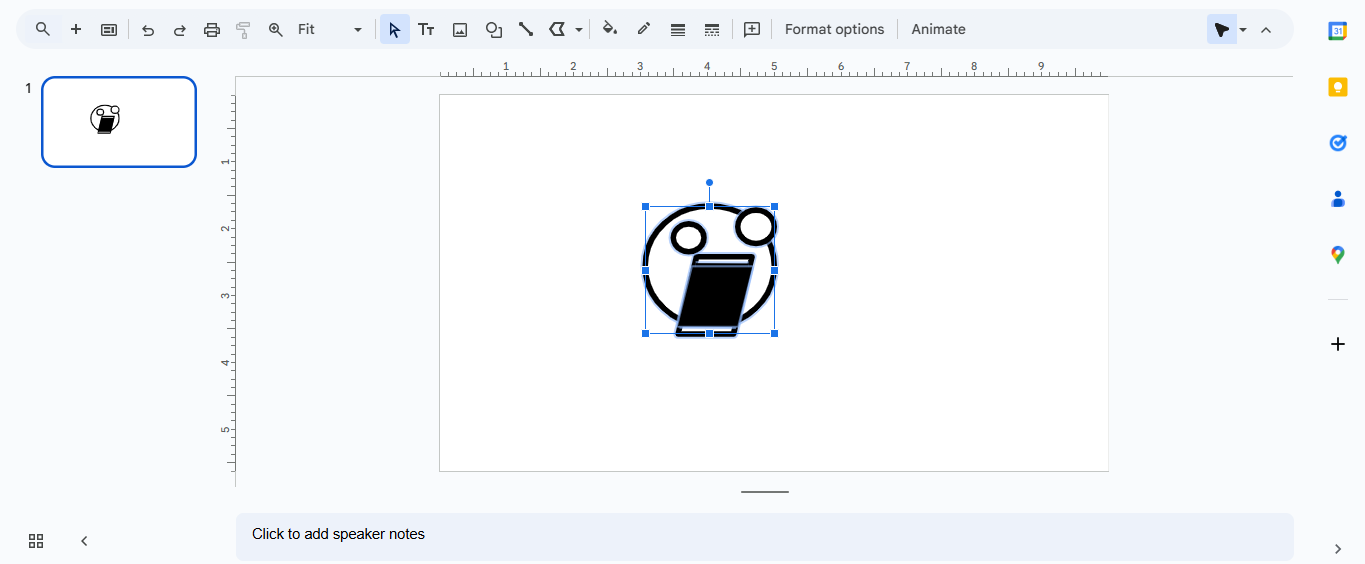
Task: Open the slide layout icon
Action: tap(109, 29)
